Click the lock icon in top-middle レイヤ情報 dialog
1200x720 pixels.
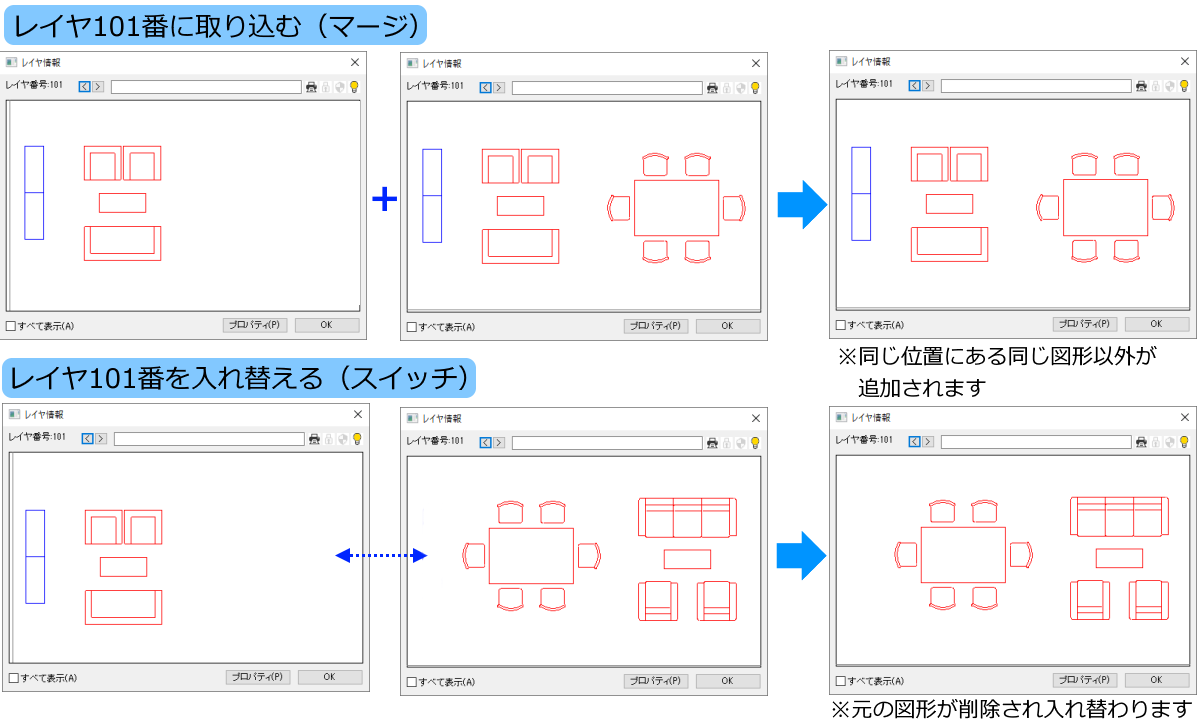coord(727,88)
